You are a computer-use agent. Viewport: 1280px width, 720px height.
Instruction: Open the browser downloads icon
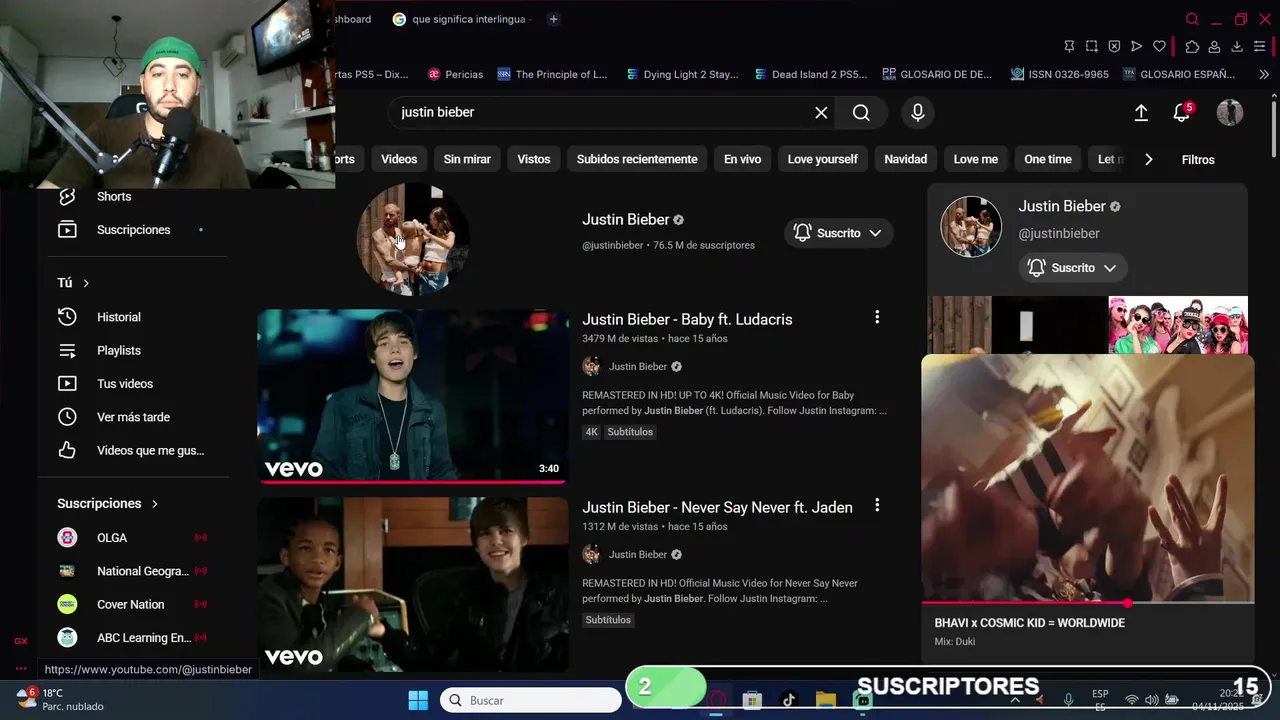point(1237,46)
